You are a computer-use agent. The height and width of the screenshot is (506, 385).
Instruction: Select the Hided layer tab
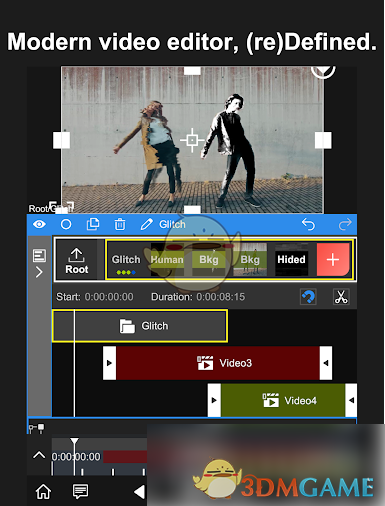[291, 260]
